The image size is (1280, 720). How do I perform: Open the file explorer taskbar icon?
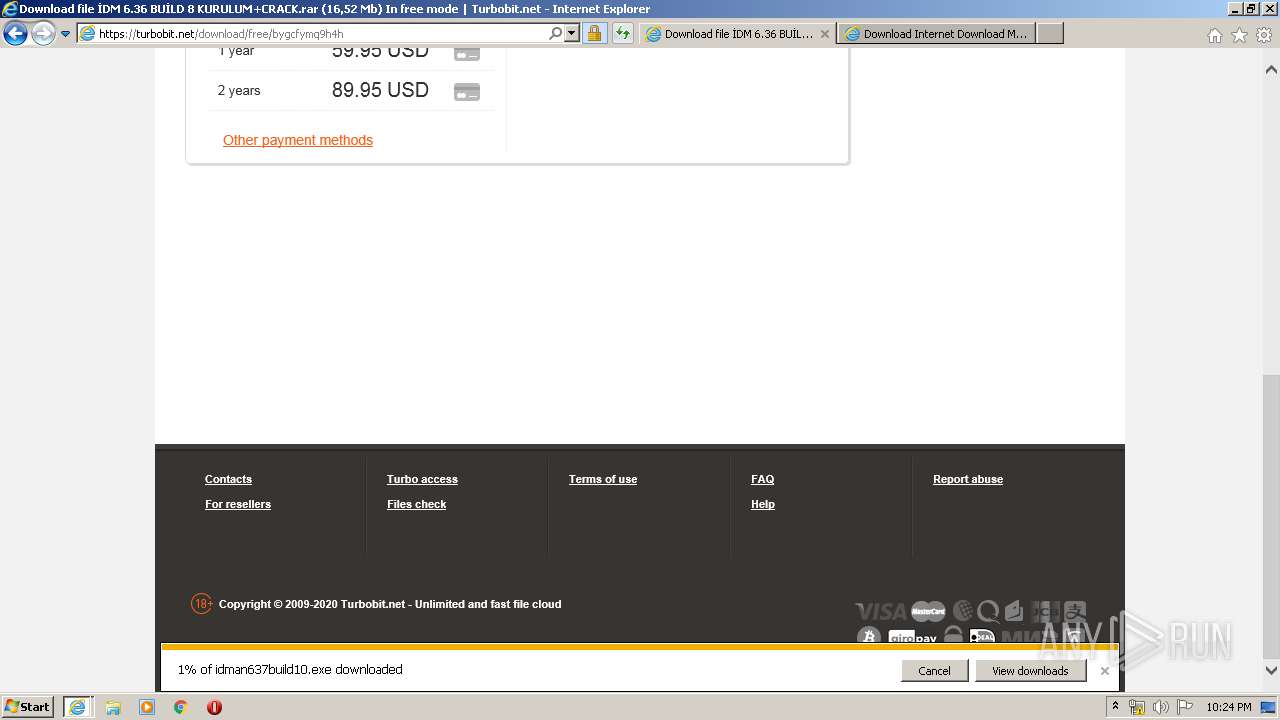coord(113,707)
